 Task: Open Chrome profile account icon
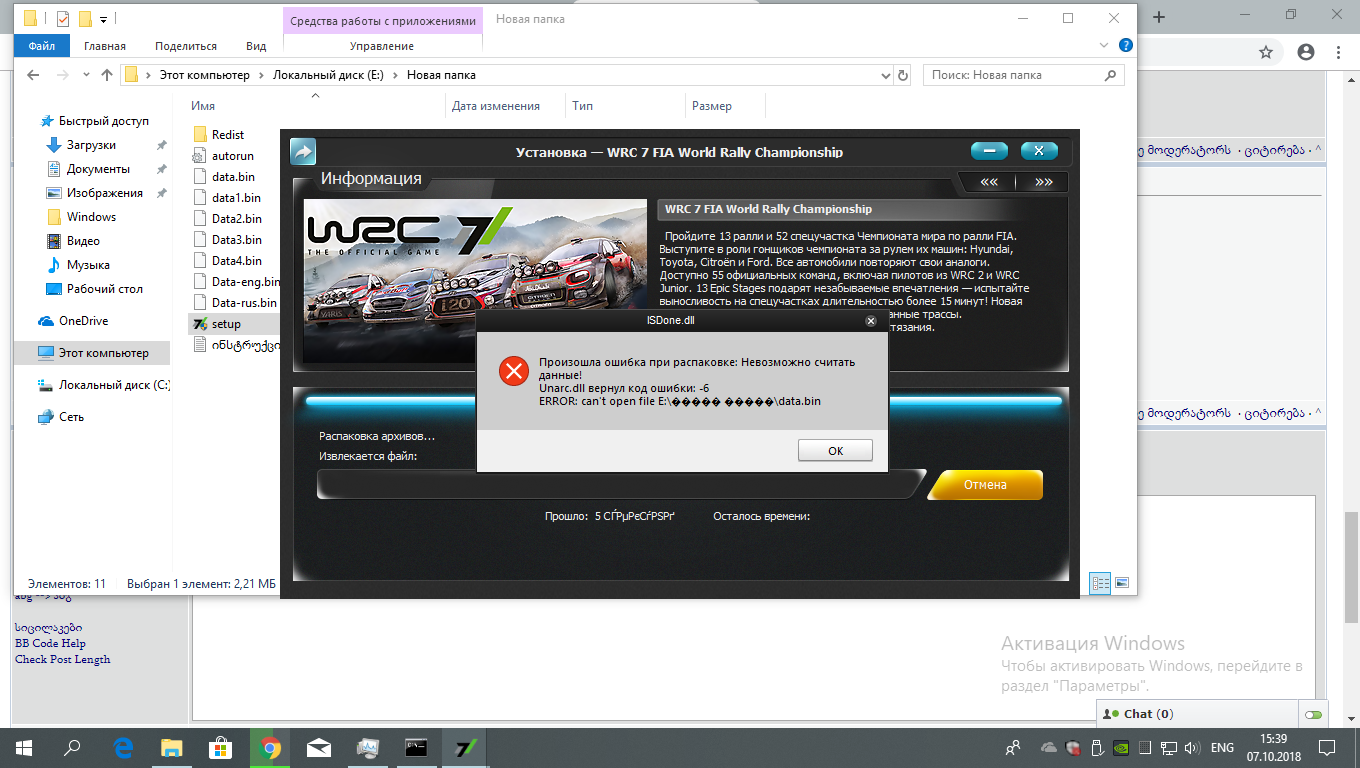tap(1305, 51)
